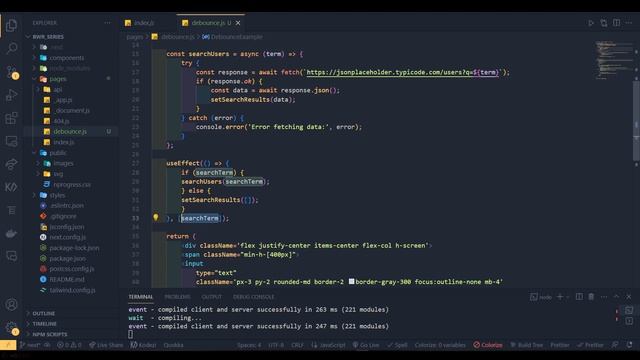Open changes compare icon in editor toolbar
Screen dimensions: 640x360
click(603, 23)
